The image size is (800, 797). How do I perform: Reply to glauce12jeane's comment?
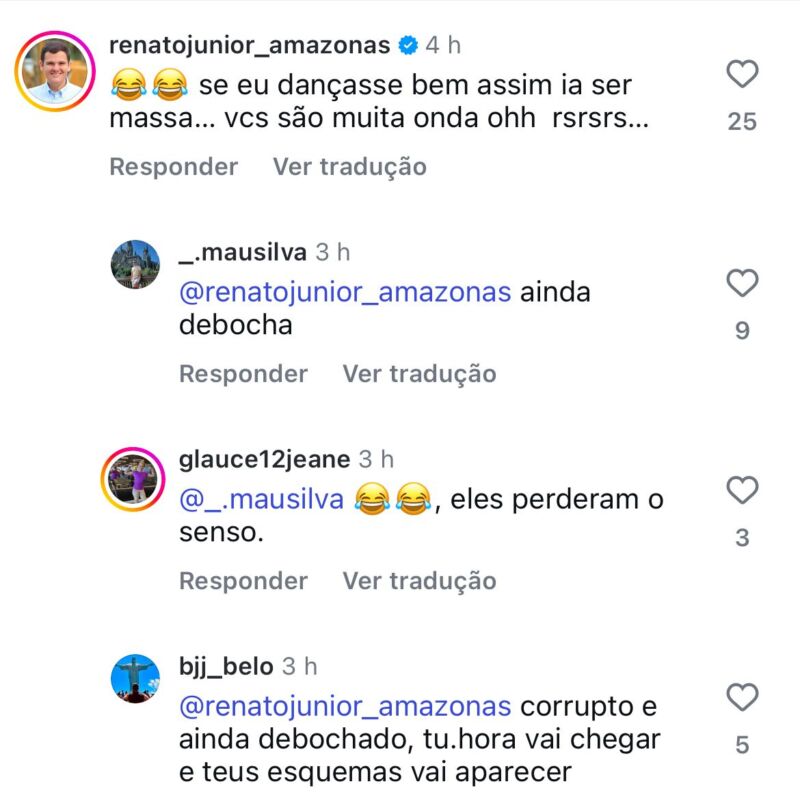click(x=243, y=580)
